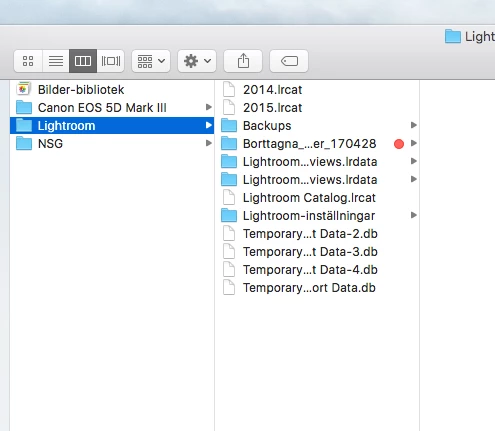Expand arrow next to Backups

click(x=414, y=125)
